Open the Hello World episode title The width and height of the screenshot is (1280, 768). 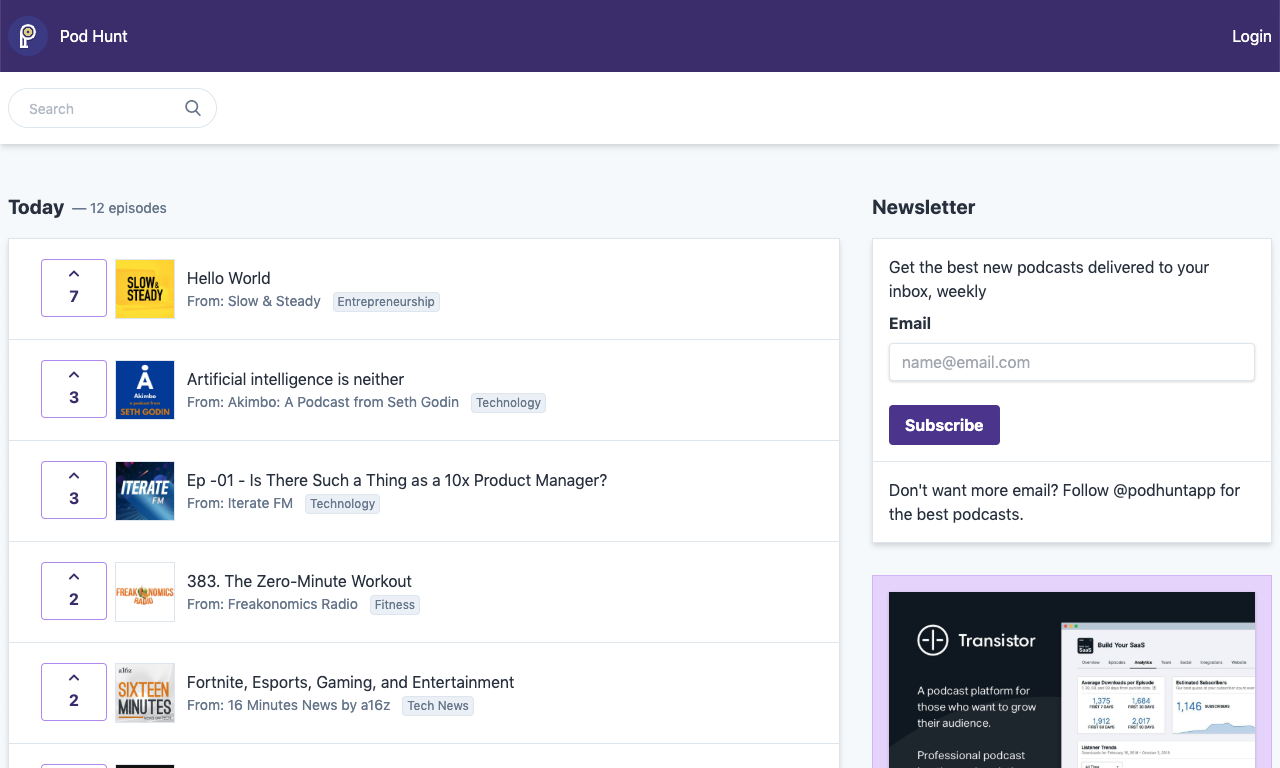coord(229,278)
